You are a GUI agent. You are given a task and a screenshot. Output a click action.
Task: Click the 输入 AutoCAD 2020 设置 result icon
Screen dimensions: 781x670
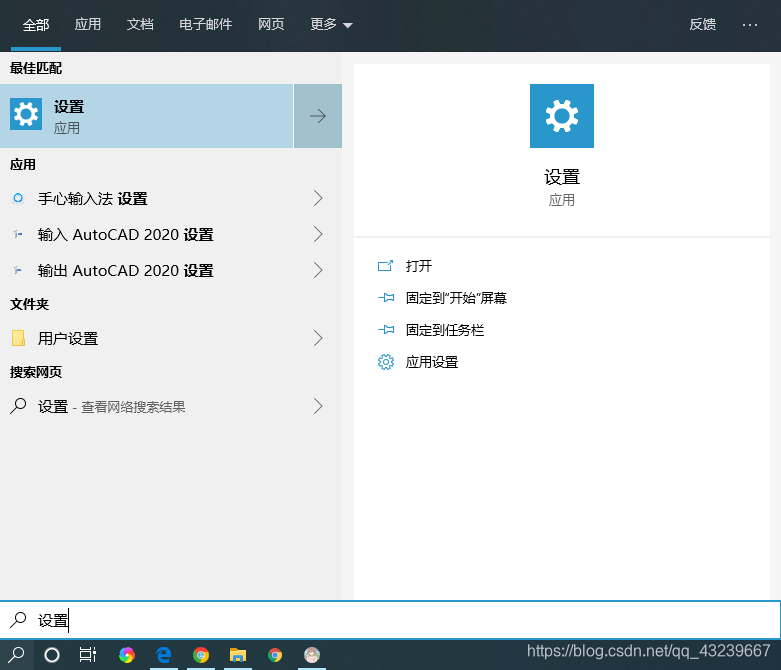(x=18, y=234)
